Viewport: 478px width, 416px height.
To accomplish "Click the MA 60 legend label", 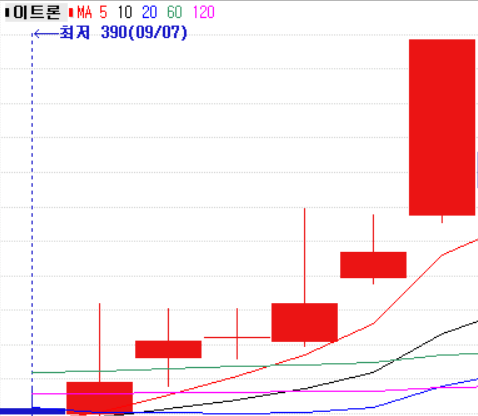I will tap(174, 12).
